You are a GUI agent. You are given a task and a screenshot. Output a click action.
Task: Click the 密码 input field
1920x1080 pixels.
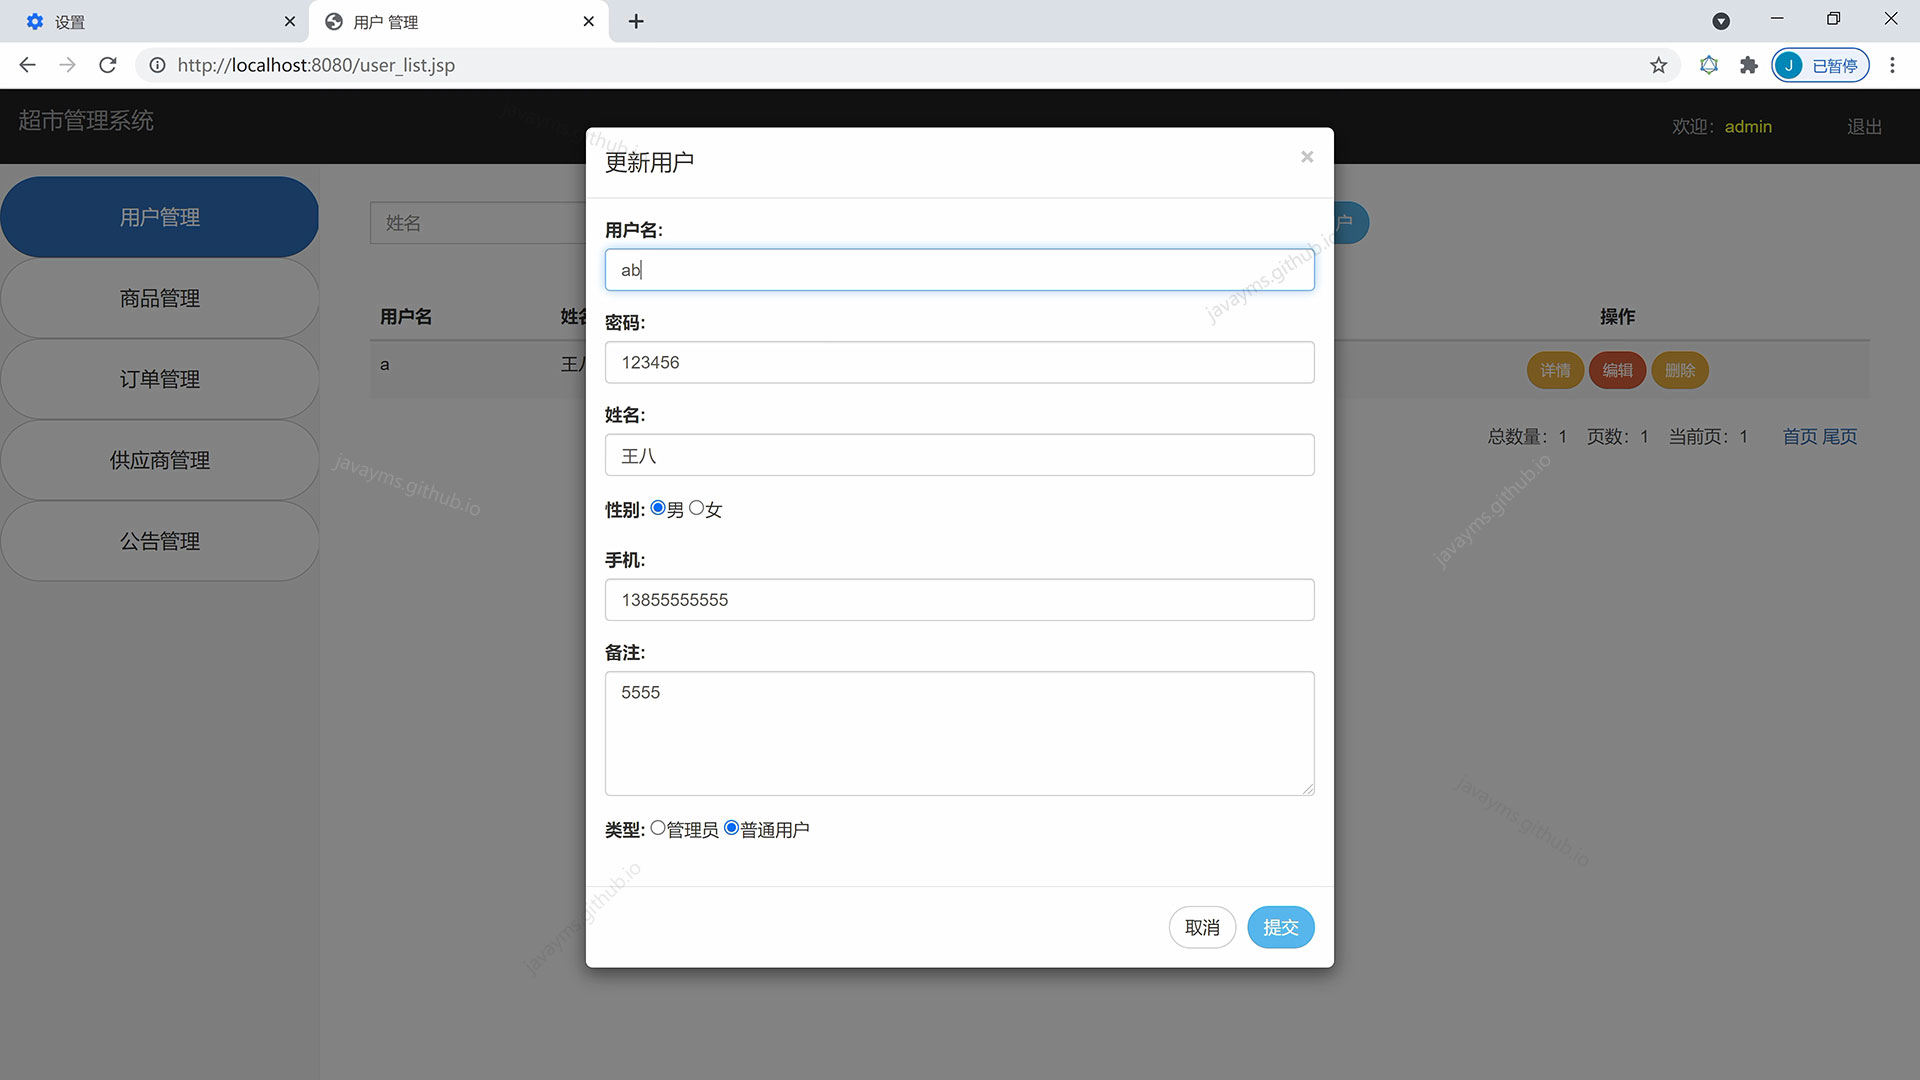coord(958,362)
